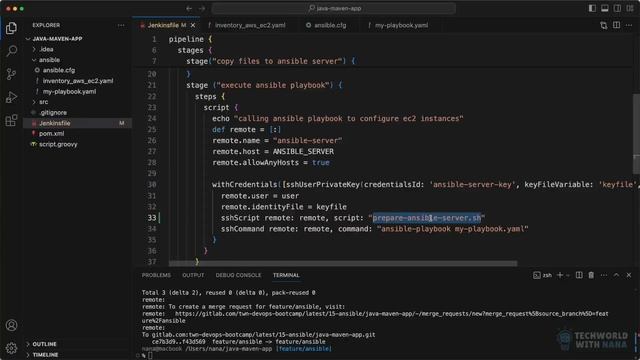The width and height of the screenshot is (640, 360).
Task: Click 'ansible-playbook my-playbook.yaml' command string
Action: (452, 229)
